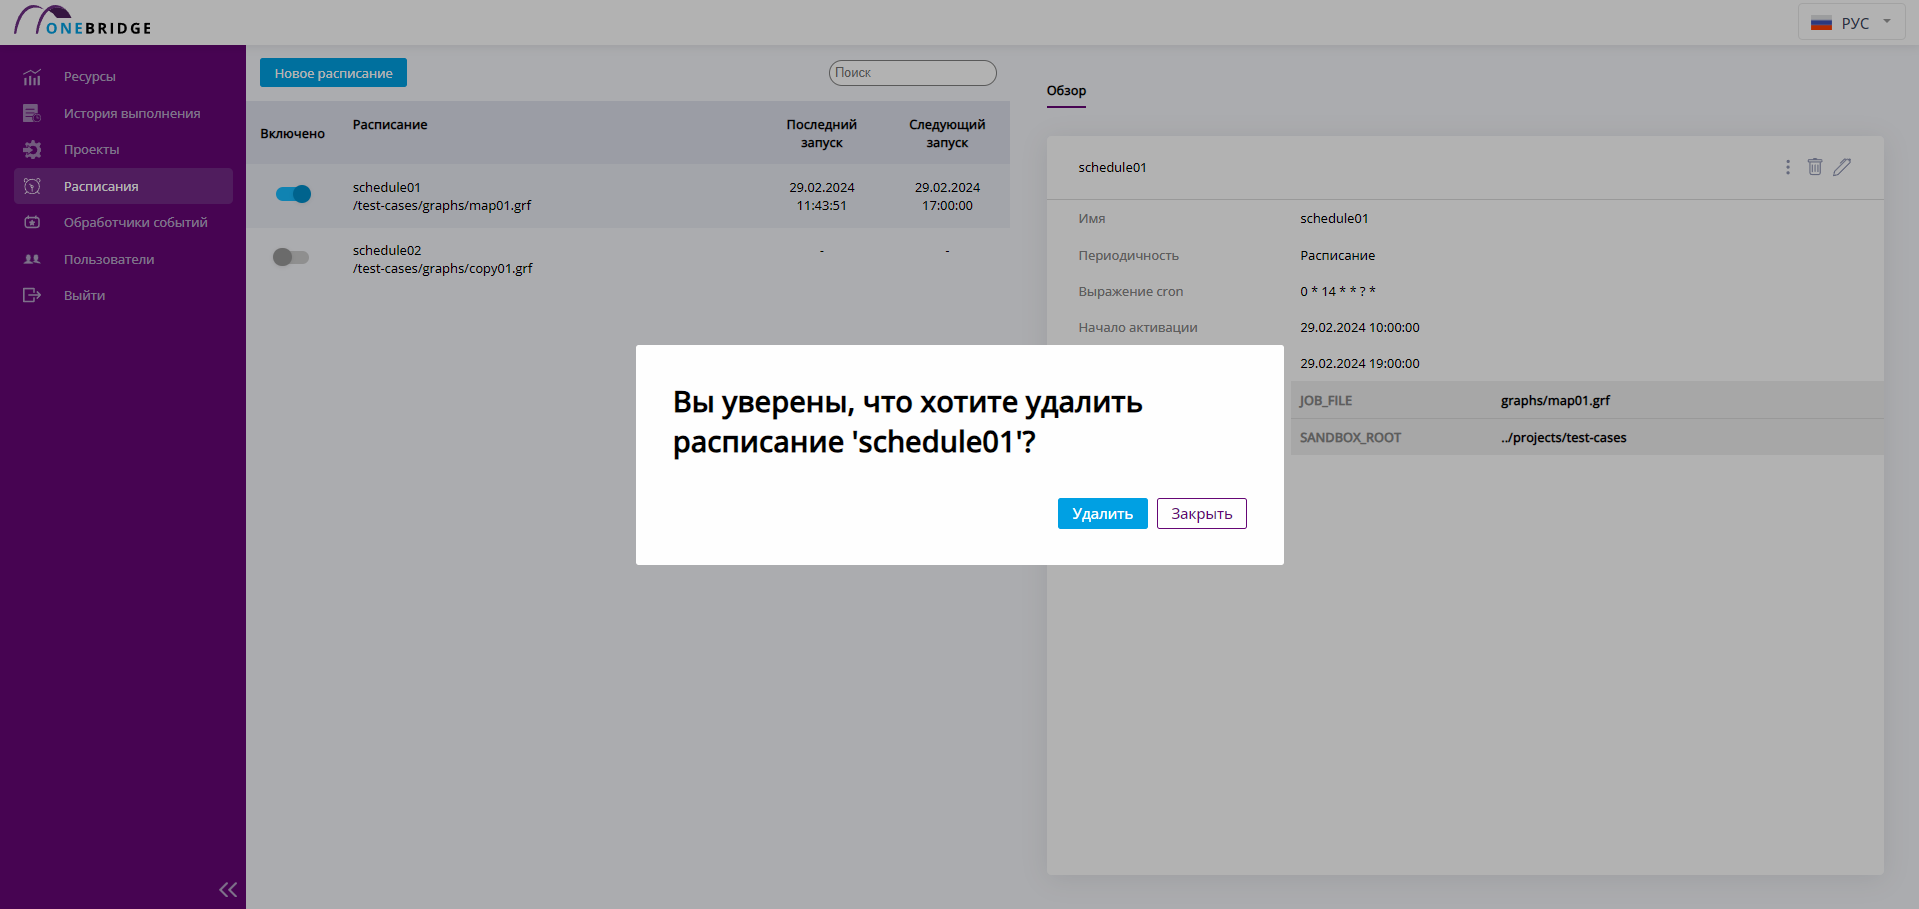Dismiss dialog with Закрыть button
Image resolution: width=1919 pixels, height=909 pixels.
click(x=1202, y=514)
